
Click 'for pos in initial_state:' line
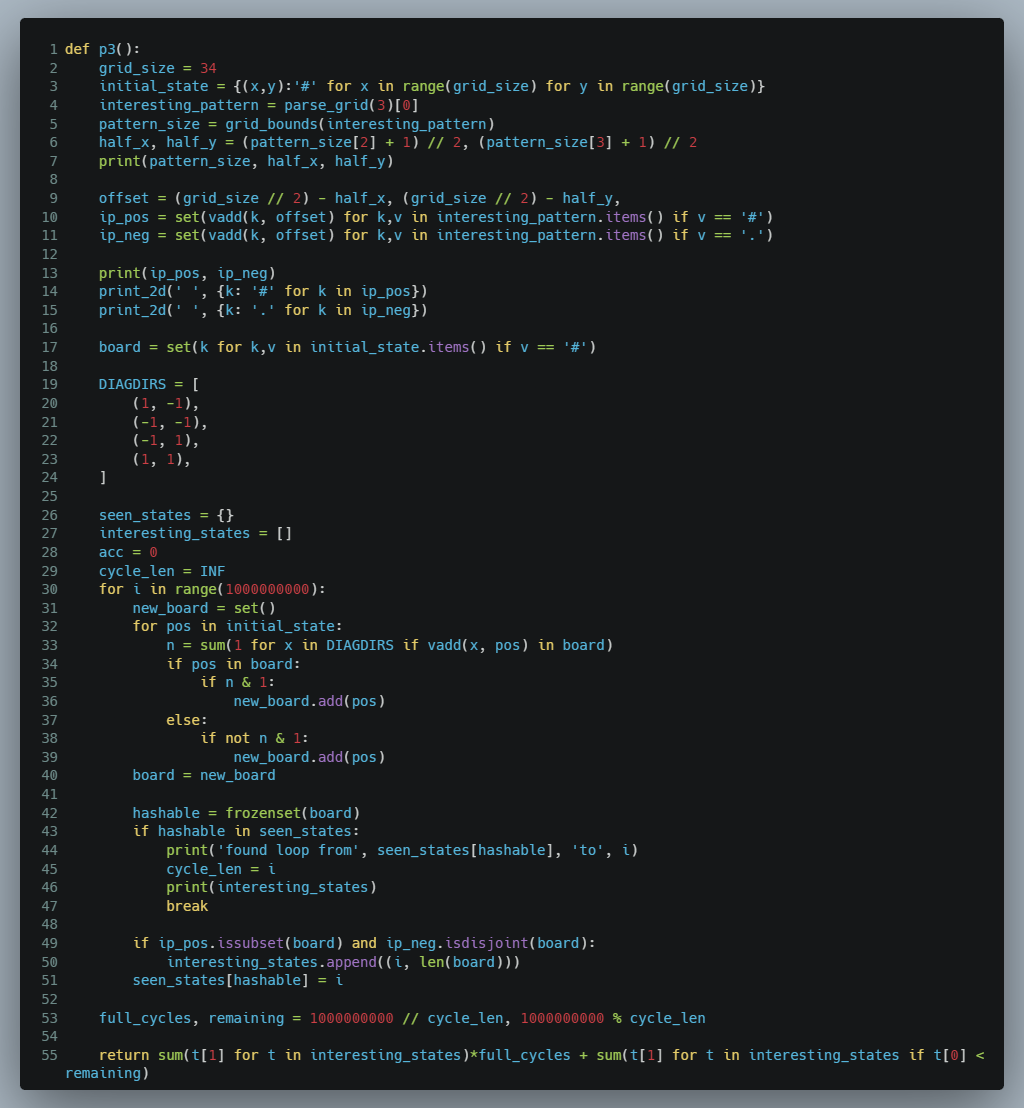click(237, 626)
